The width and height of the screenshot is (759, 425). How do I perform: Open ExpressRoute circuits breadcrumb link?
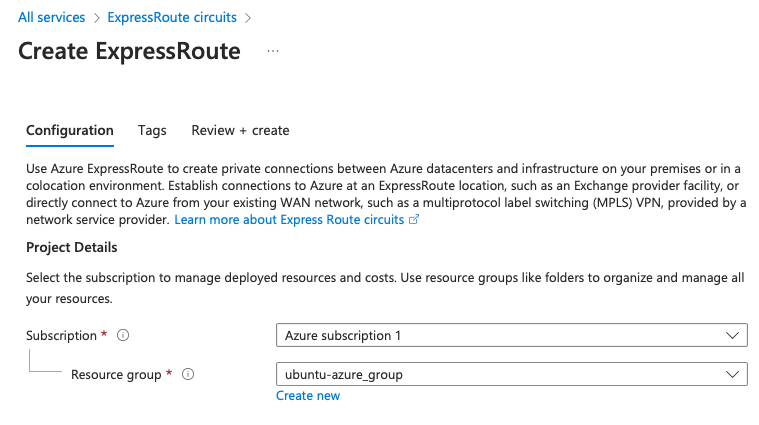point(172,17)
